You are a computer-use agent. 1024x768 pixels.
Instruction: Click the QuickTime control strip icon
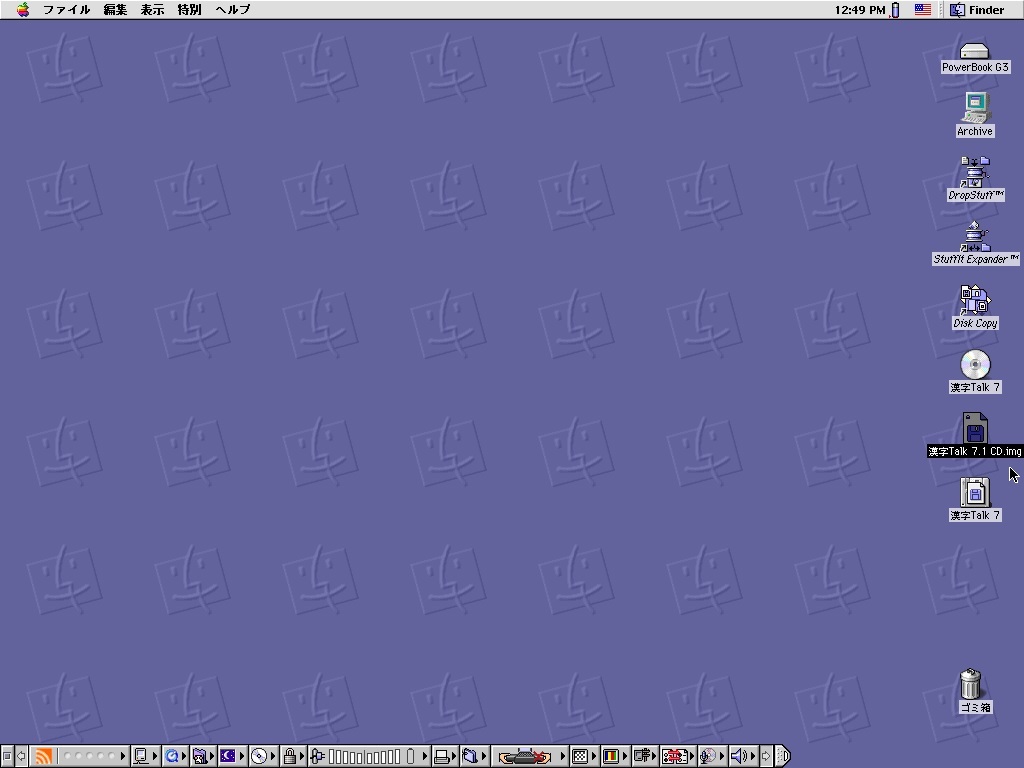click(x=172, y=756)
